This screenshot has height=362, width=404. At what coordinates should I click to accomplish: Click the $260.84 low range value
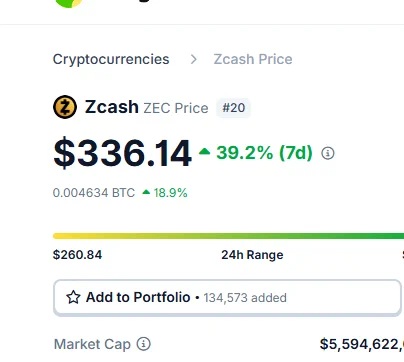(x=77, y=255)
